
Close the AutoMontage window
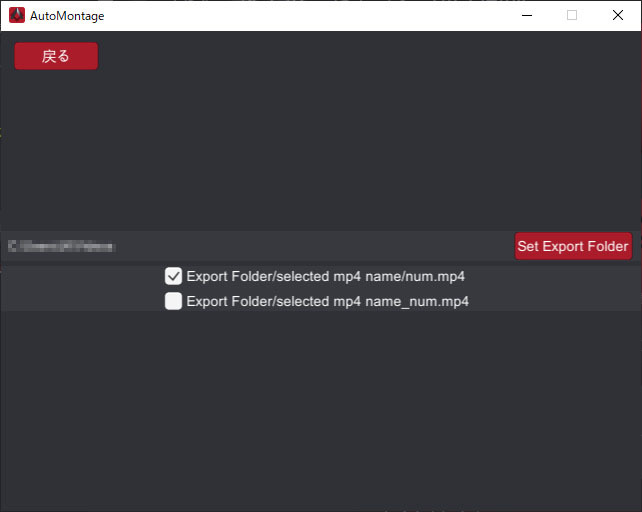(618, 15)
